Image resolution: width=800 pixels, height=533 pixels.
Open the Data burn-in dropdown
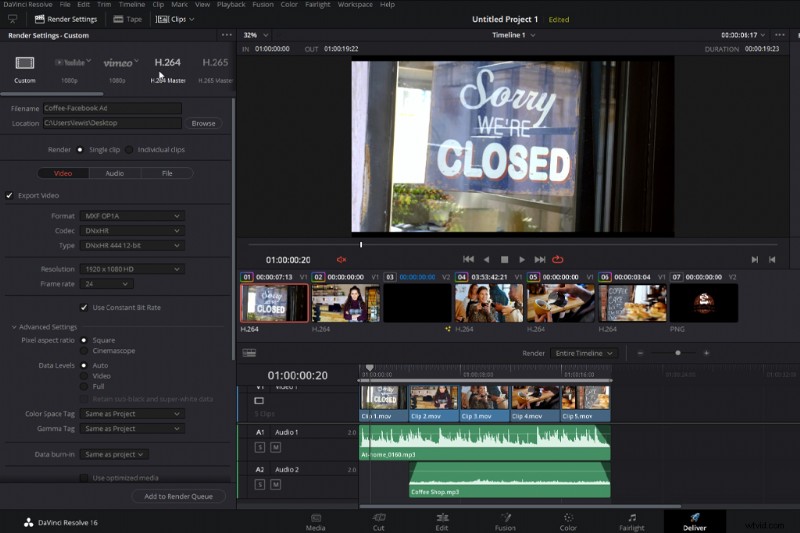tap(114, 454)
